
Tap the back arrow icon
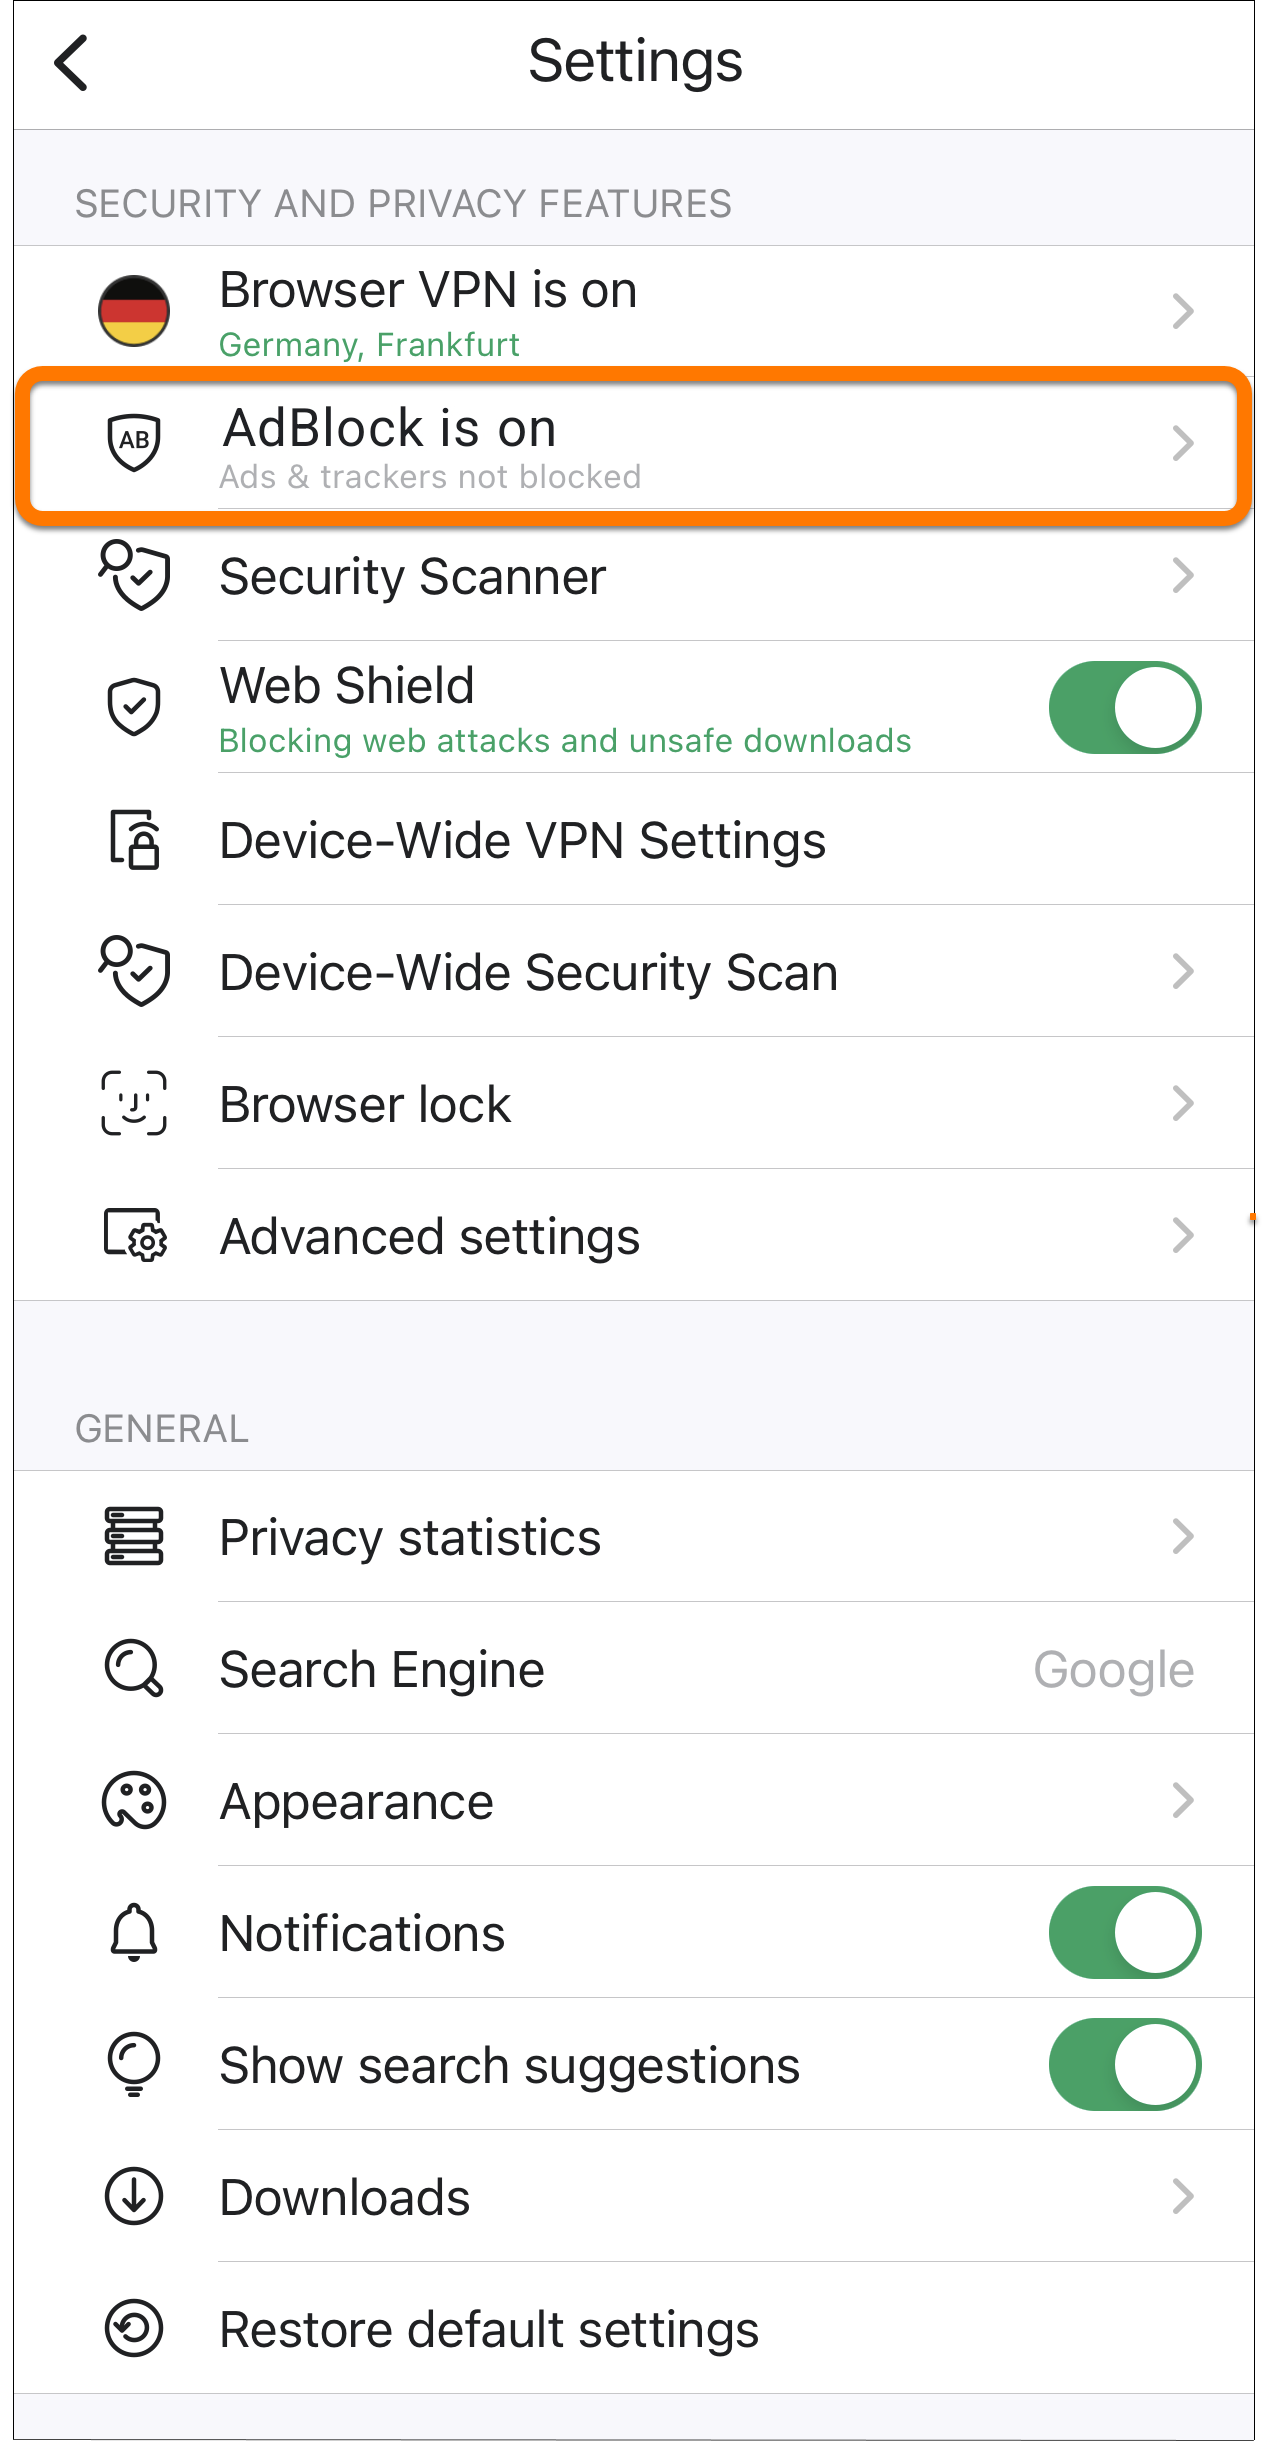[71, 63]
